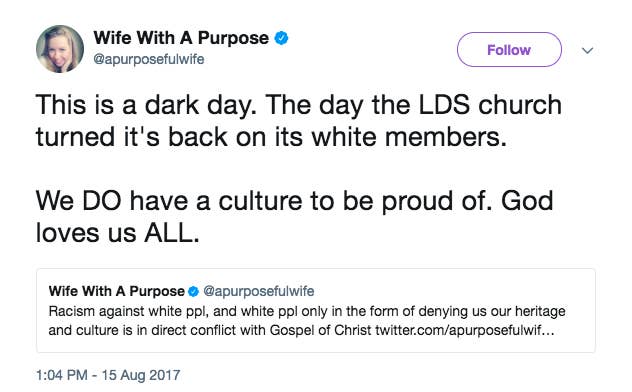632x392 pixels.
Task: Click the verified badge beside the large display name
Action: pos(281,38)
